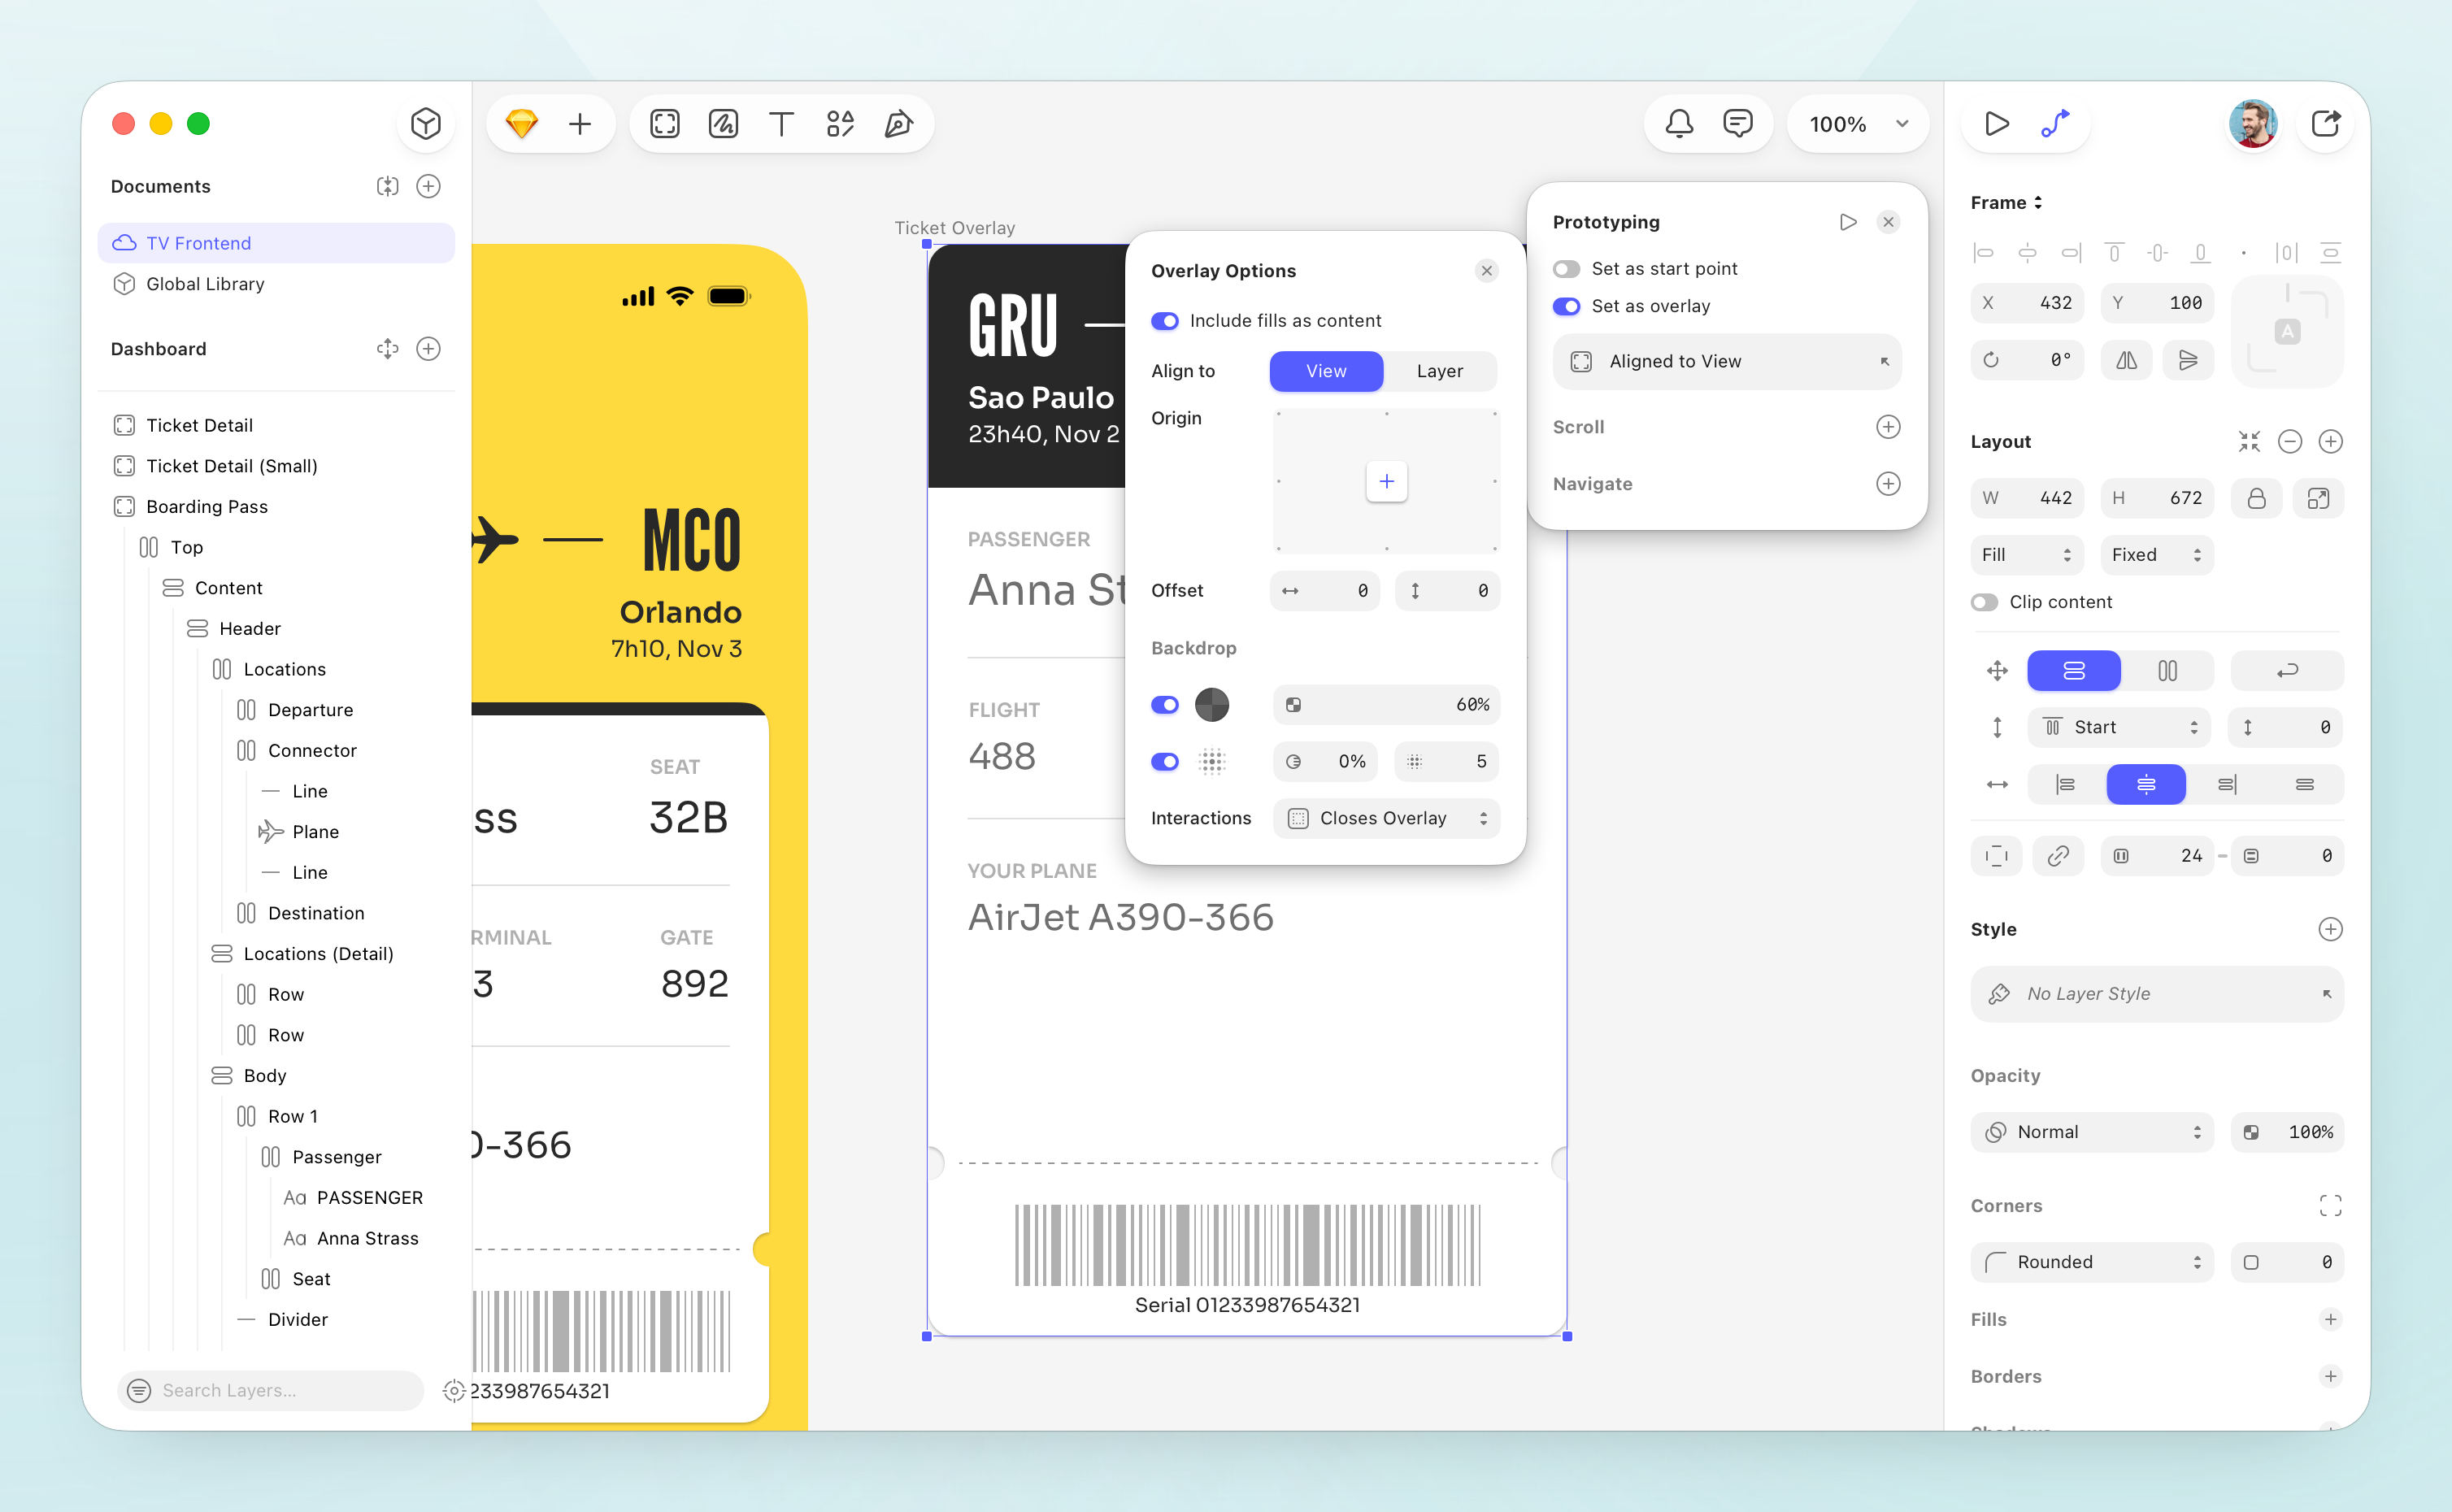Open the 100% zoom dropdown
The height and width of the screenshot is (1512, 2452).
1858,124
